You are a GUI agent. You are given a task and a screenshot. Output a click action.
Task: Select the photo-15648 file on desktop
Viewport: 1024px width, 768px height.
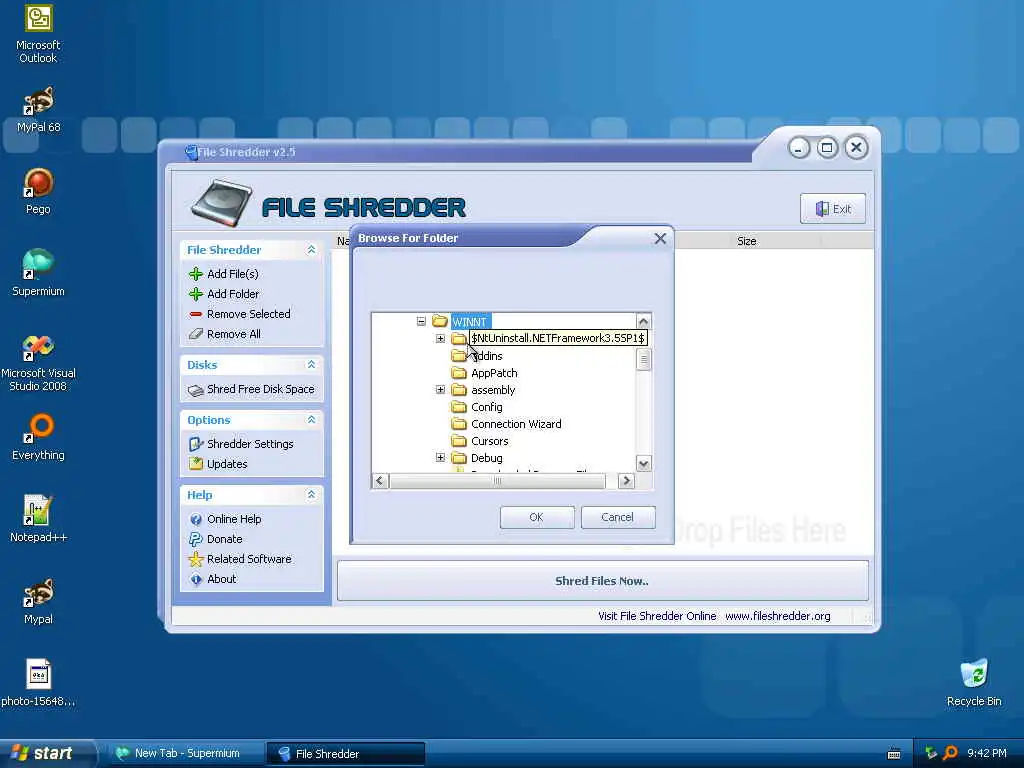click(38, 683)
